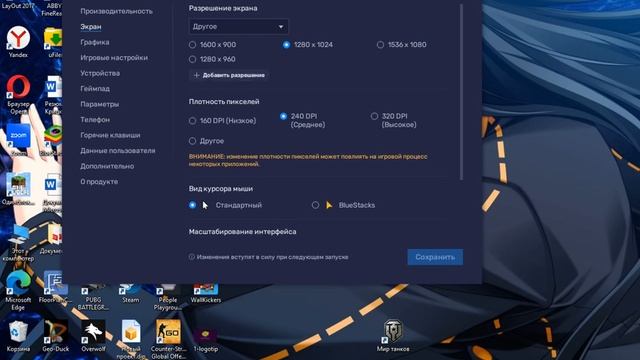640x360 pixels.
Task: Open Данные пользователя in the sidebar
Action: click(x=118, y=151)
